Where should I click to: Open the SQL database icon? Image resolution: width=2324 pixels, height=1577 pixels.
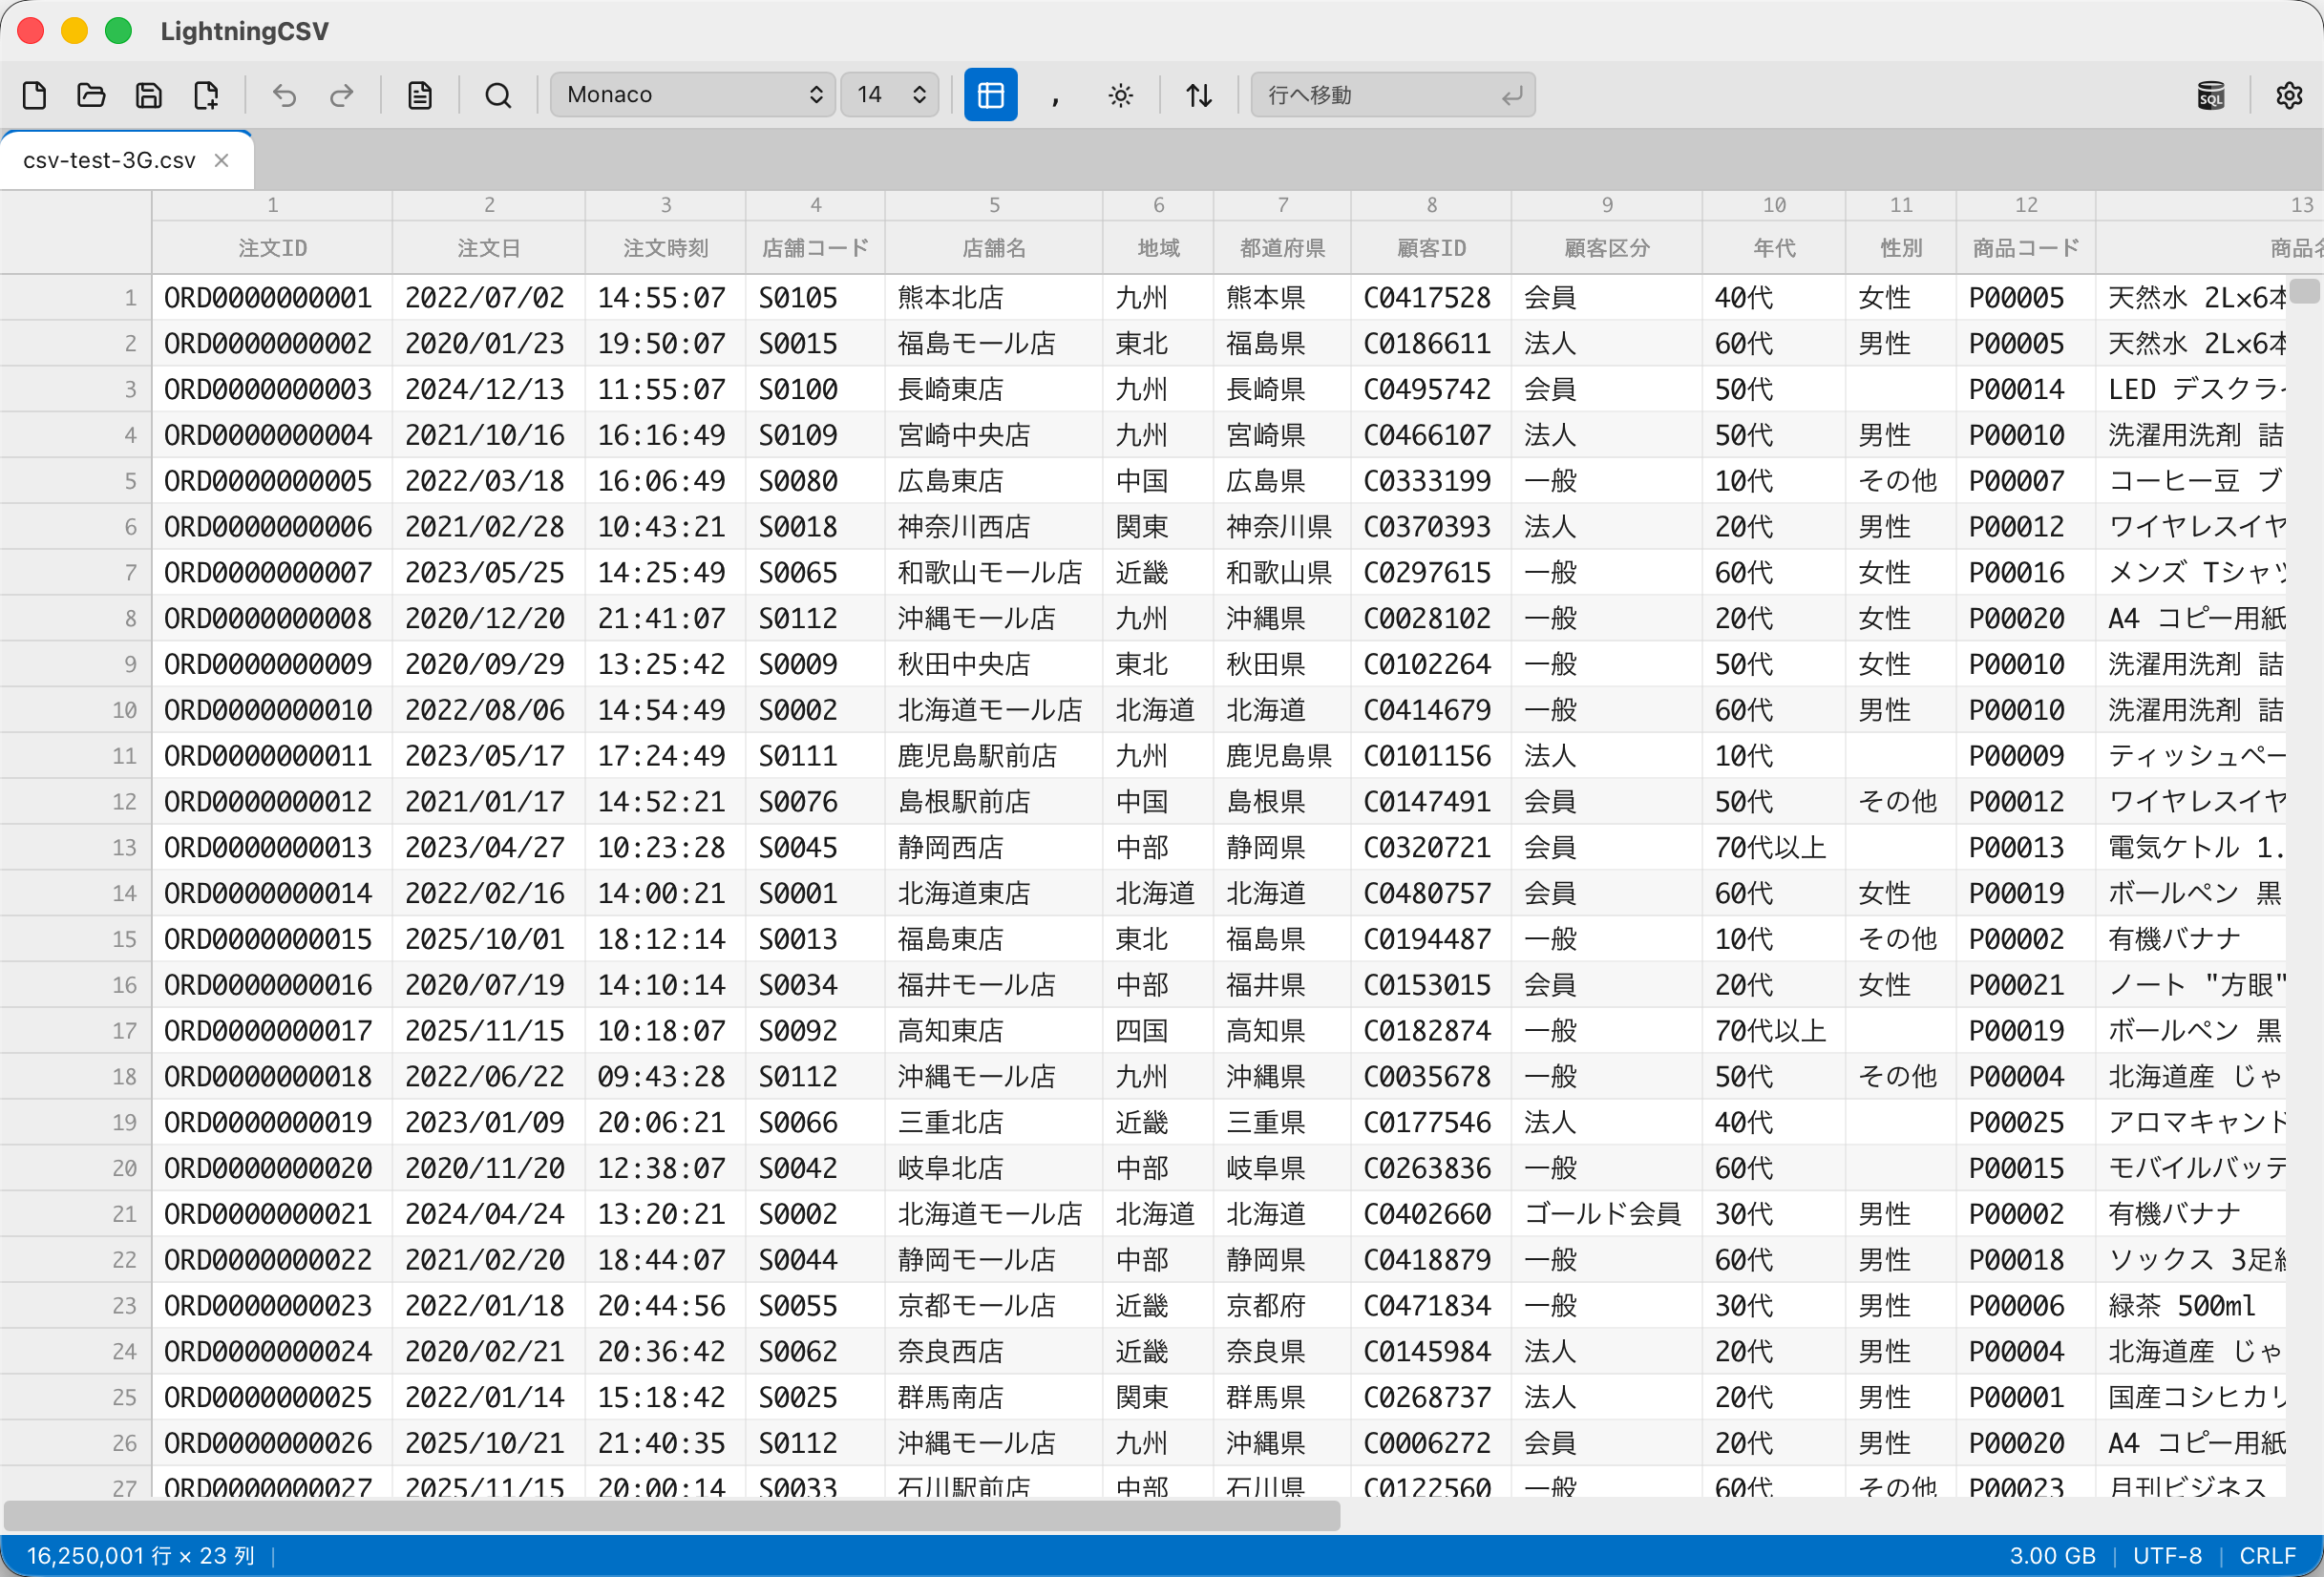pyautogui.click(x=2210, y=95)
